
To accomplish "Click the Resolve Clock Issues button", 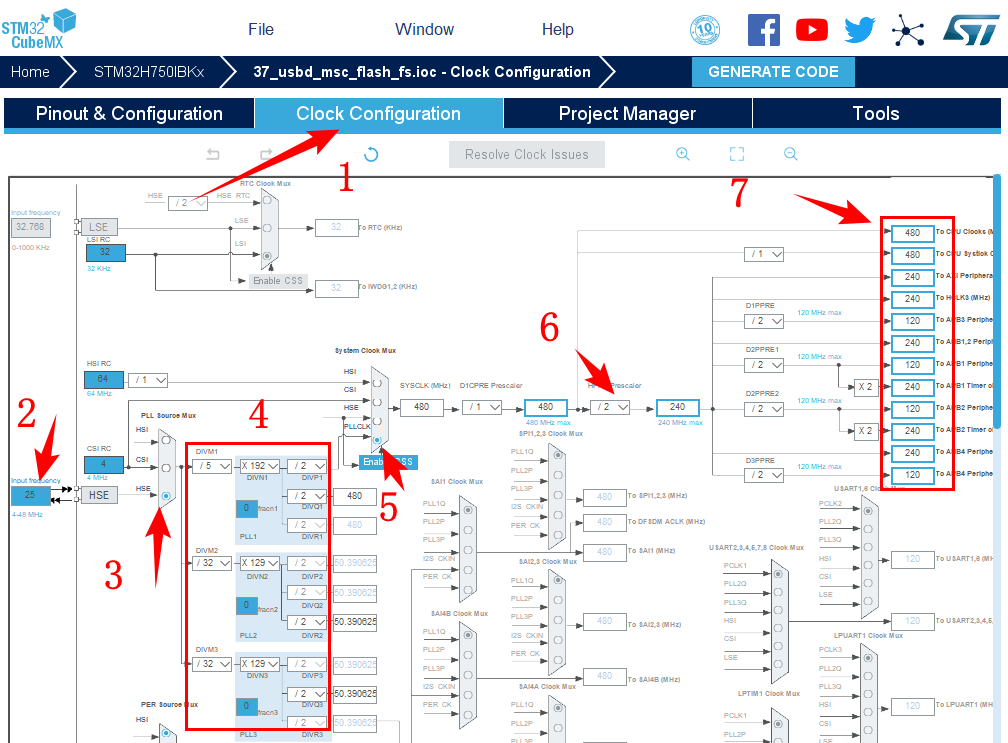I will pyautogui.click(x=526, y=154).
